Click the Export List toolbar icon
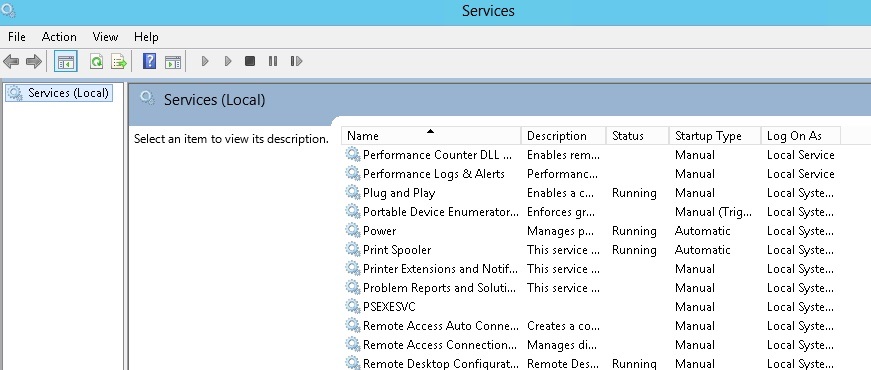 point(119,61)
